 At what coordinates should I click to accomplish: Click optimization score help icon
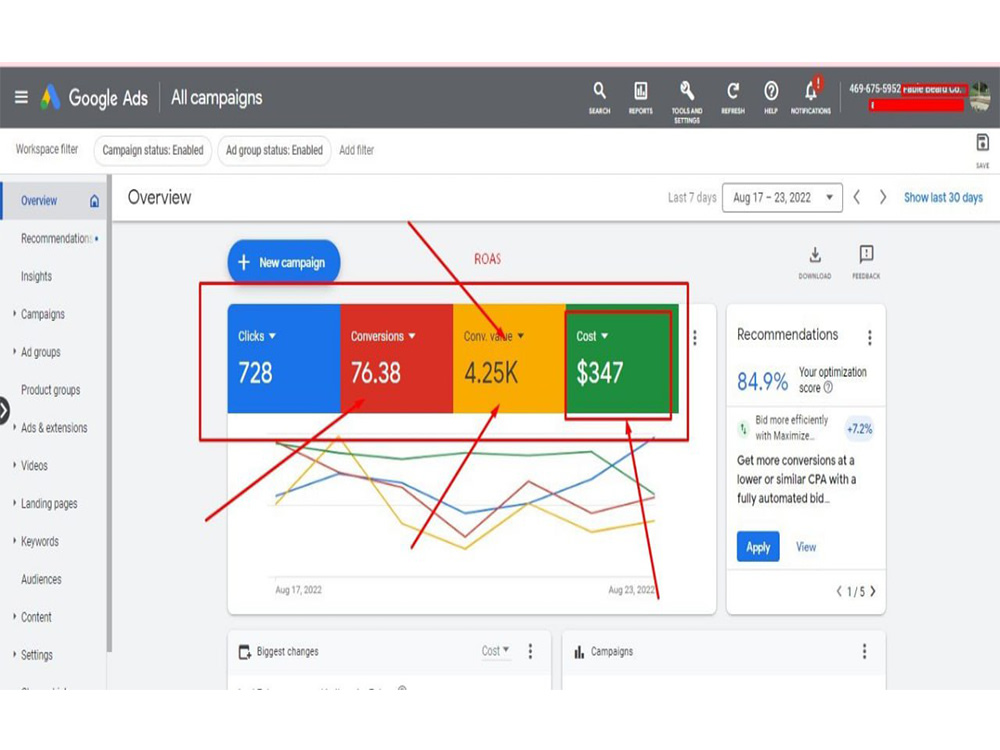point(828,387)
